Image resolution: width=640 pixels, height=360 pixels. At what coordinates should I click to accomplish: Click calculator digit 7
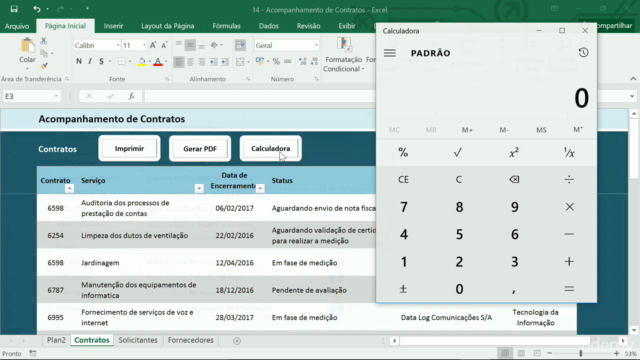pos(403,207)
